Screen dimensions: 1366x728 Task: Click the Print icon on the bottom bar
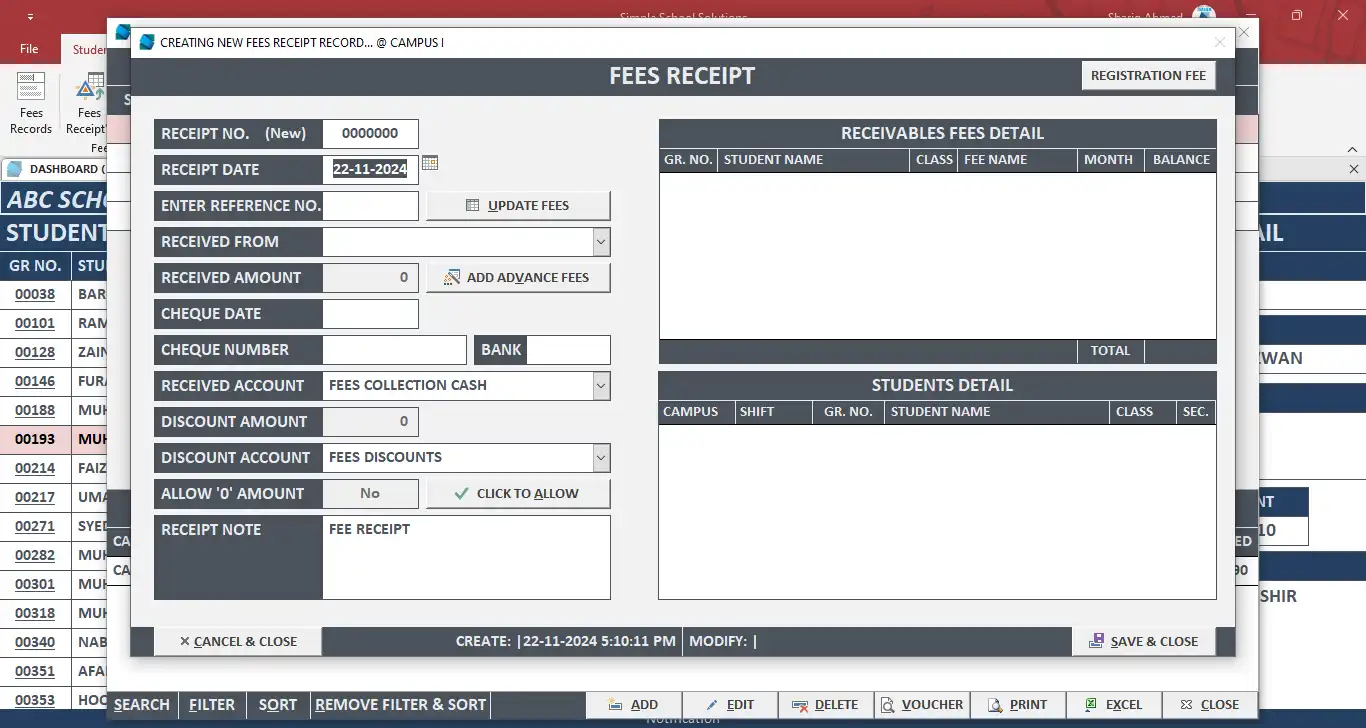click(996, 704)
